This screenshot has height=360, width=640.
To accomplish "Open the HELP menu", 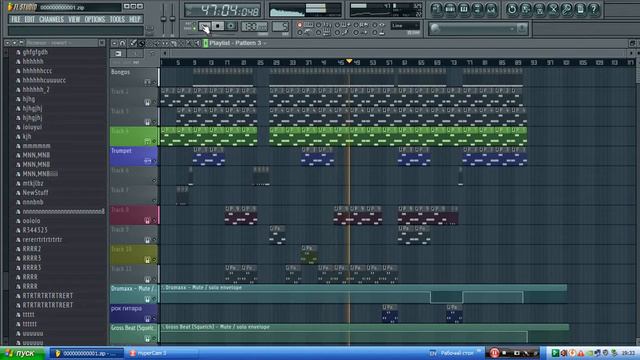I will (135, 19).
